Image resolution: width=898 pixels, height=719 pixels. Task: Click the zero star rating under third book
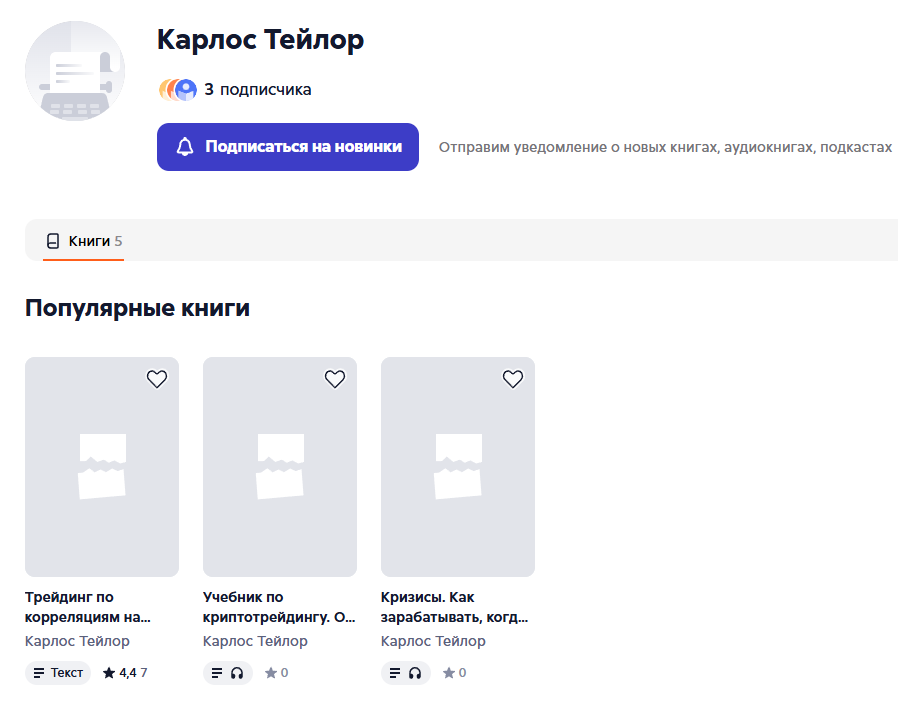(455, 673)
